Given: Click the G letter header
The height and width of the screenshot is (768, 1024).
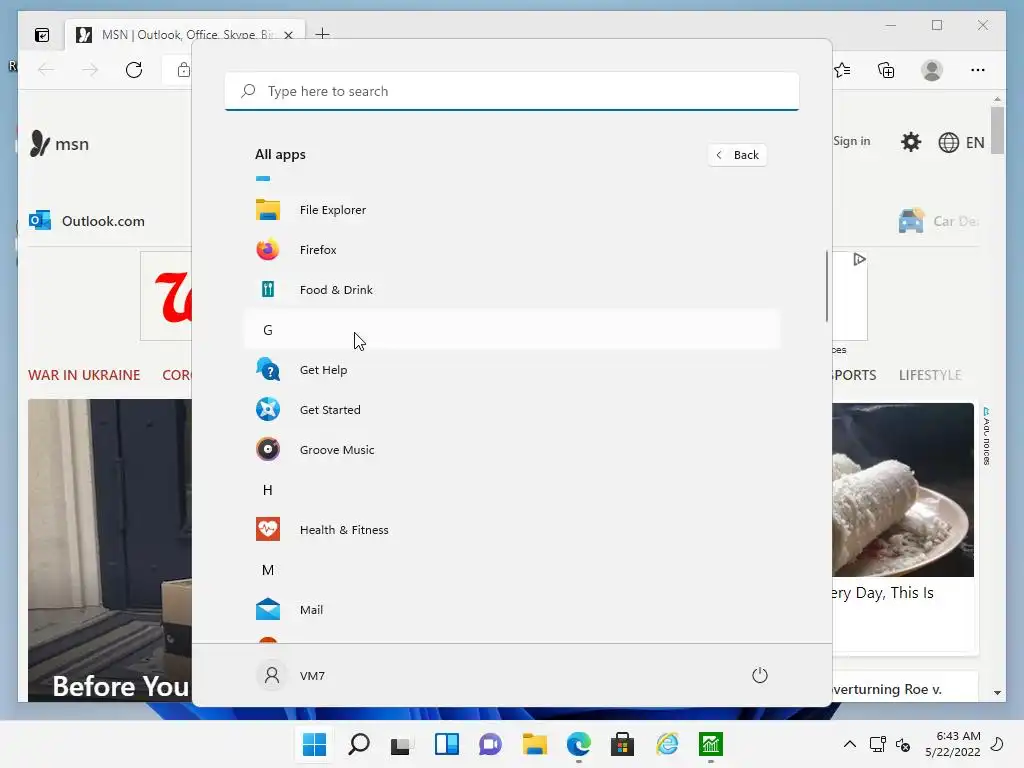Looking at the screenshot, I should [512, 330].
